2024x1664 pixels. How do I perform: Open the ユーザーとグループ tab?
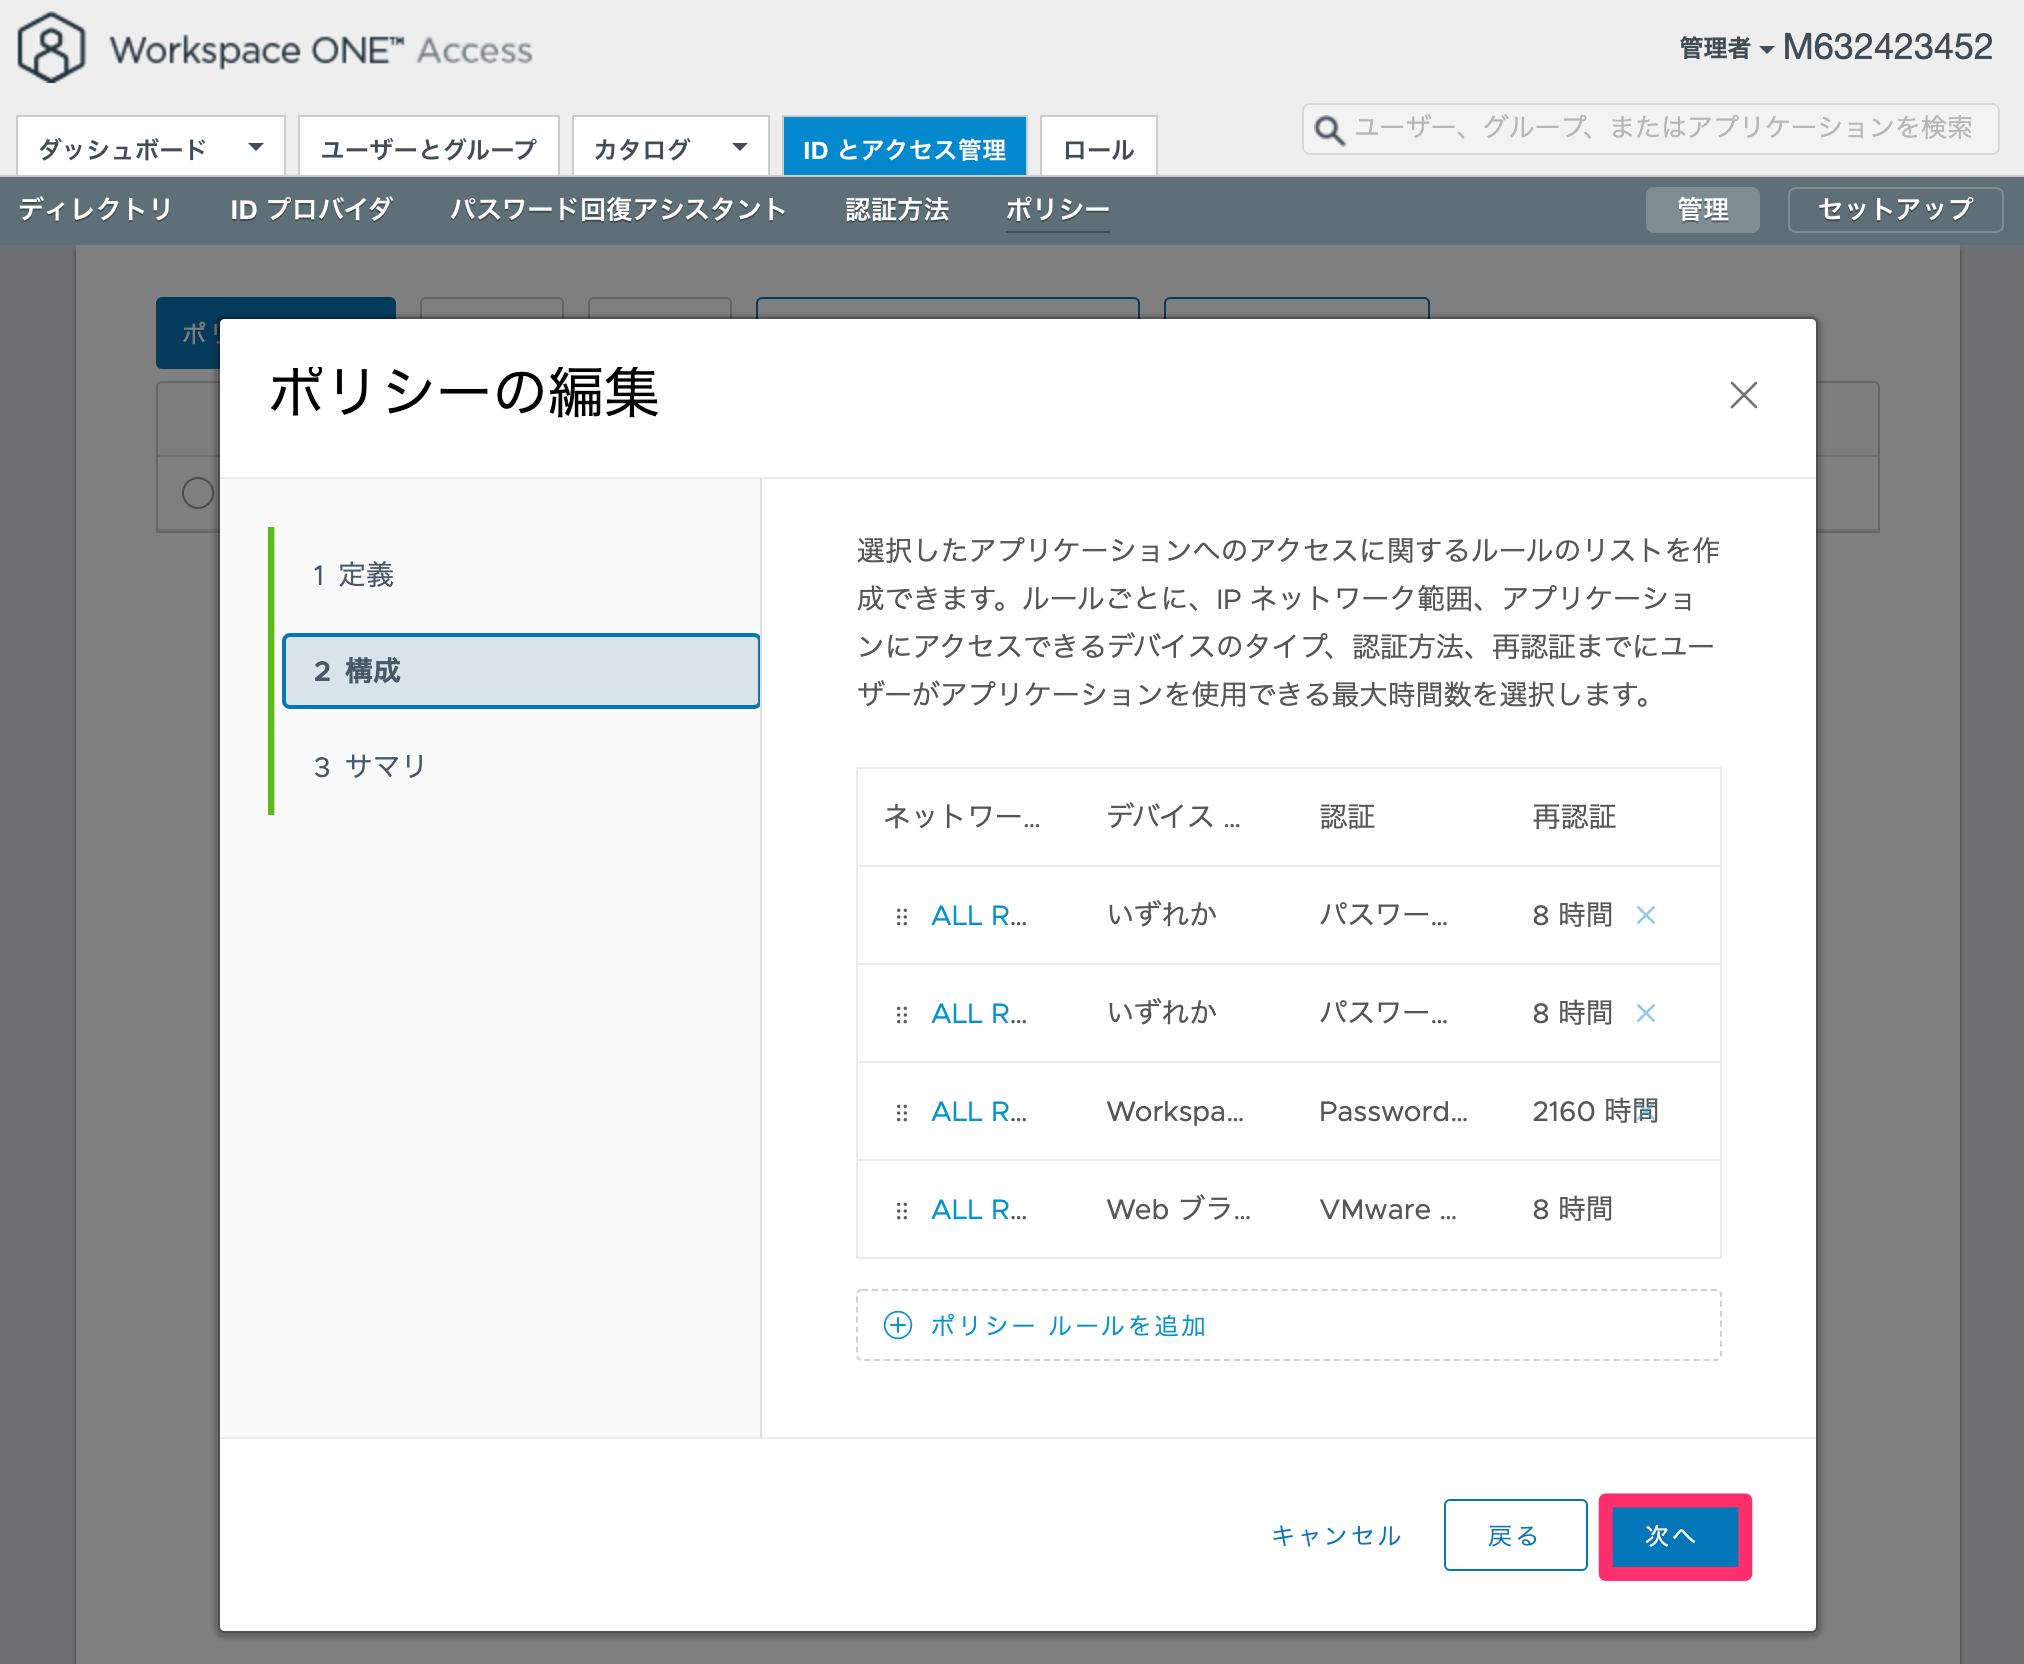click(x=428, y=148)
